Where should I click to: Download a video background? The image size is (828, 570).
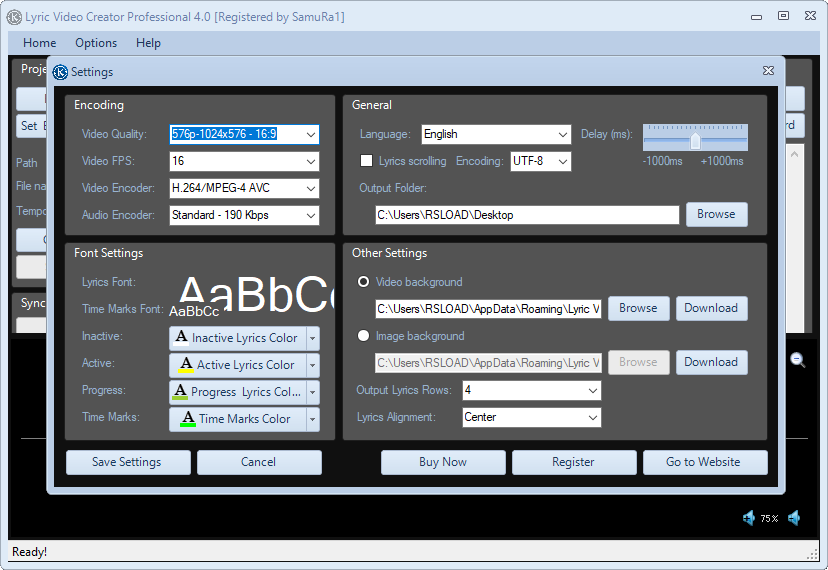point(711,308)
